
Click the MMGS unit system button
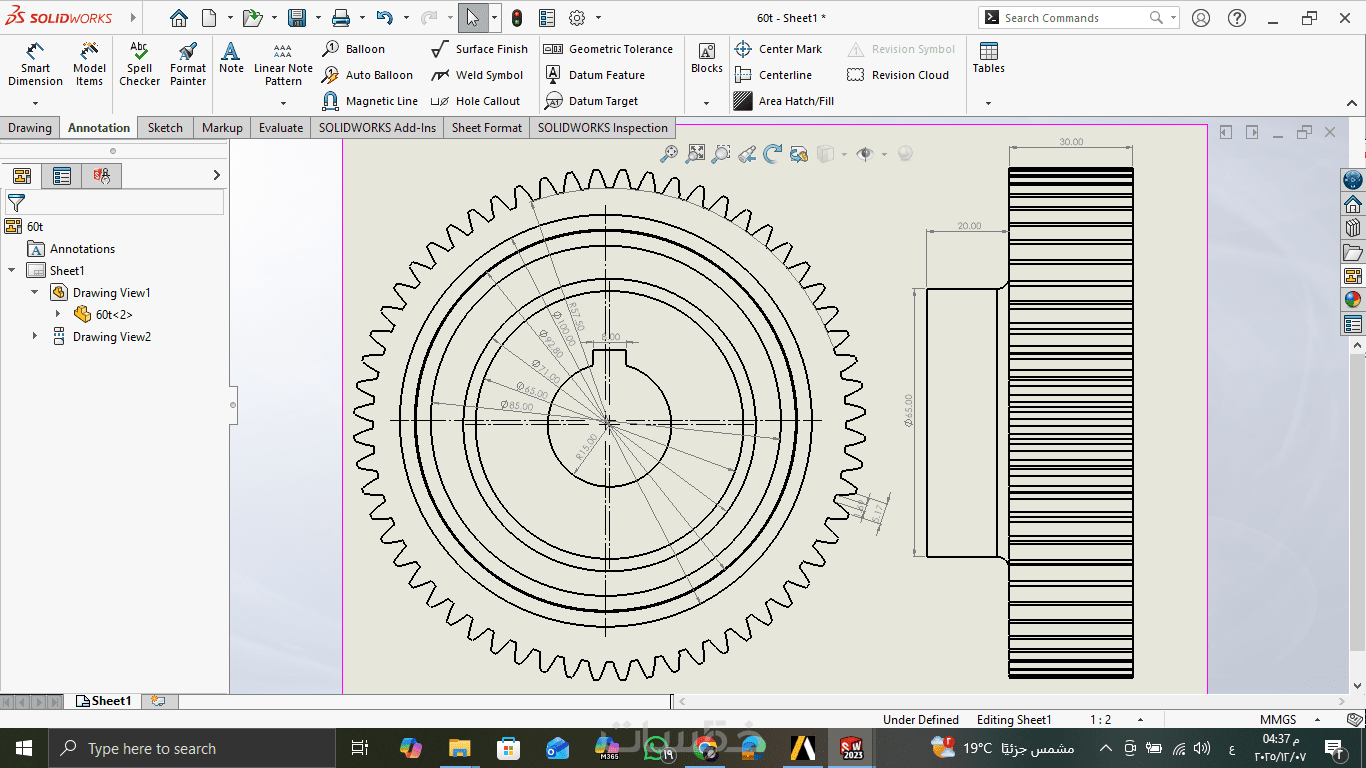pos(1278,720)
